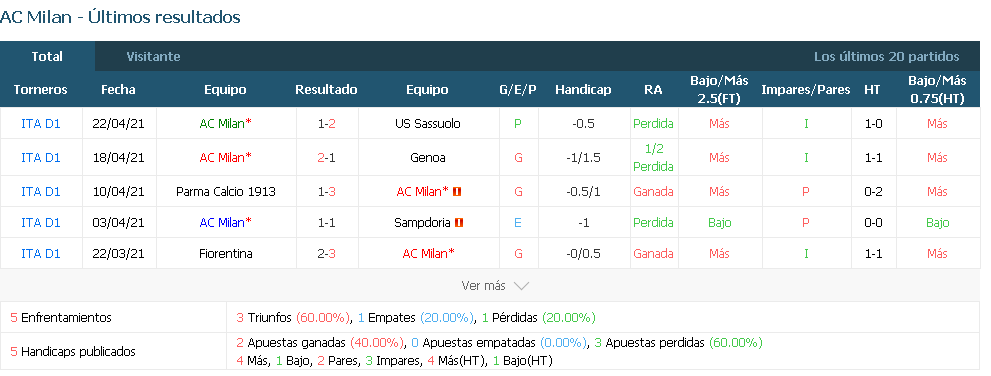Click the Impares/Pares column header
991x376 pixels.
[x=806, y=90]
